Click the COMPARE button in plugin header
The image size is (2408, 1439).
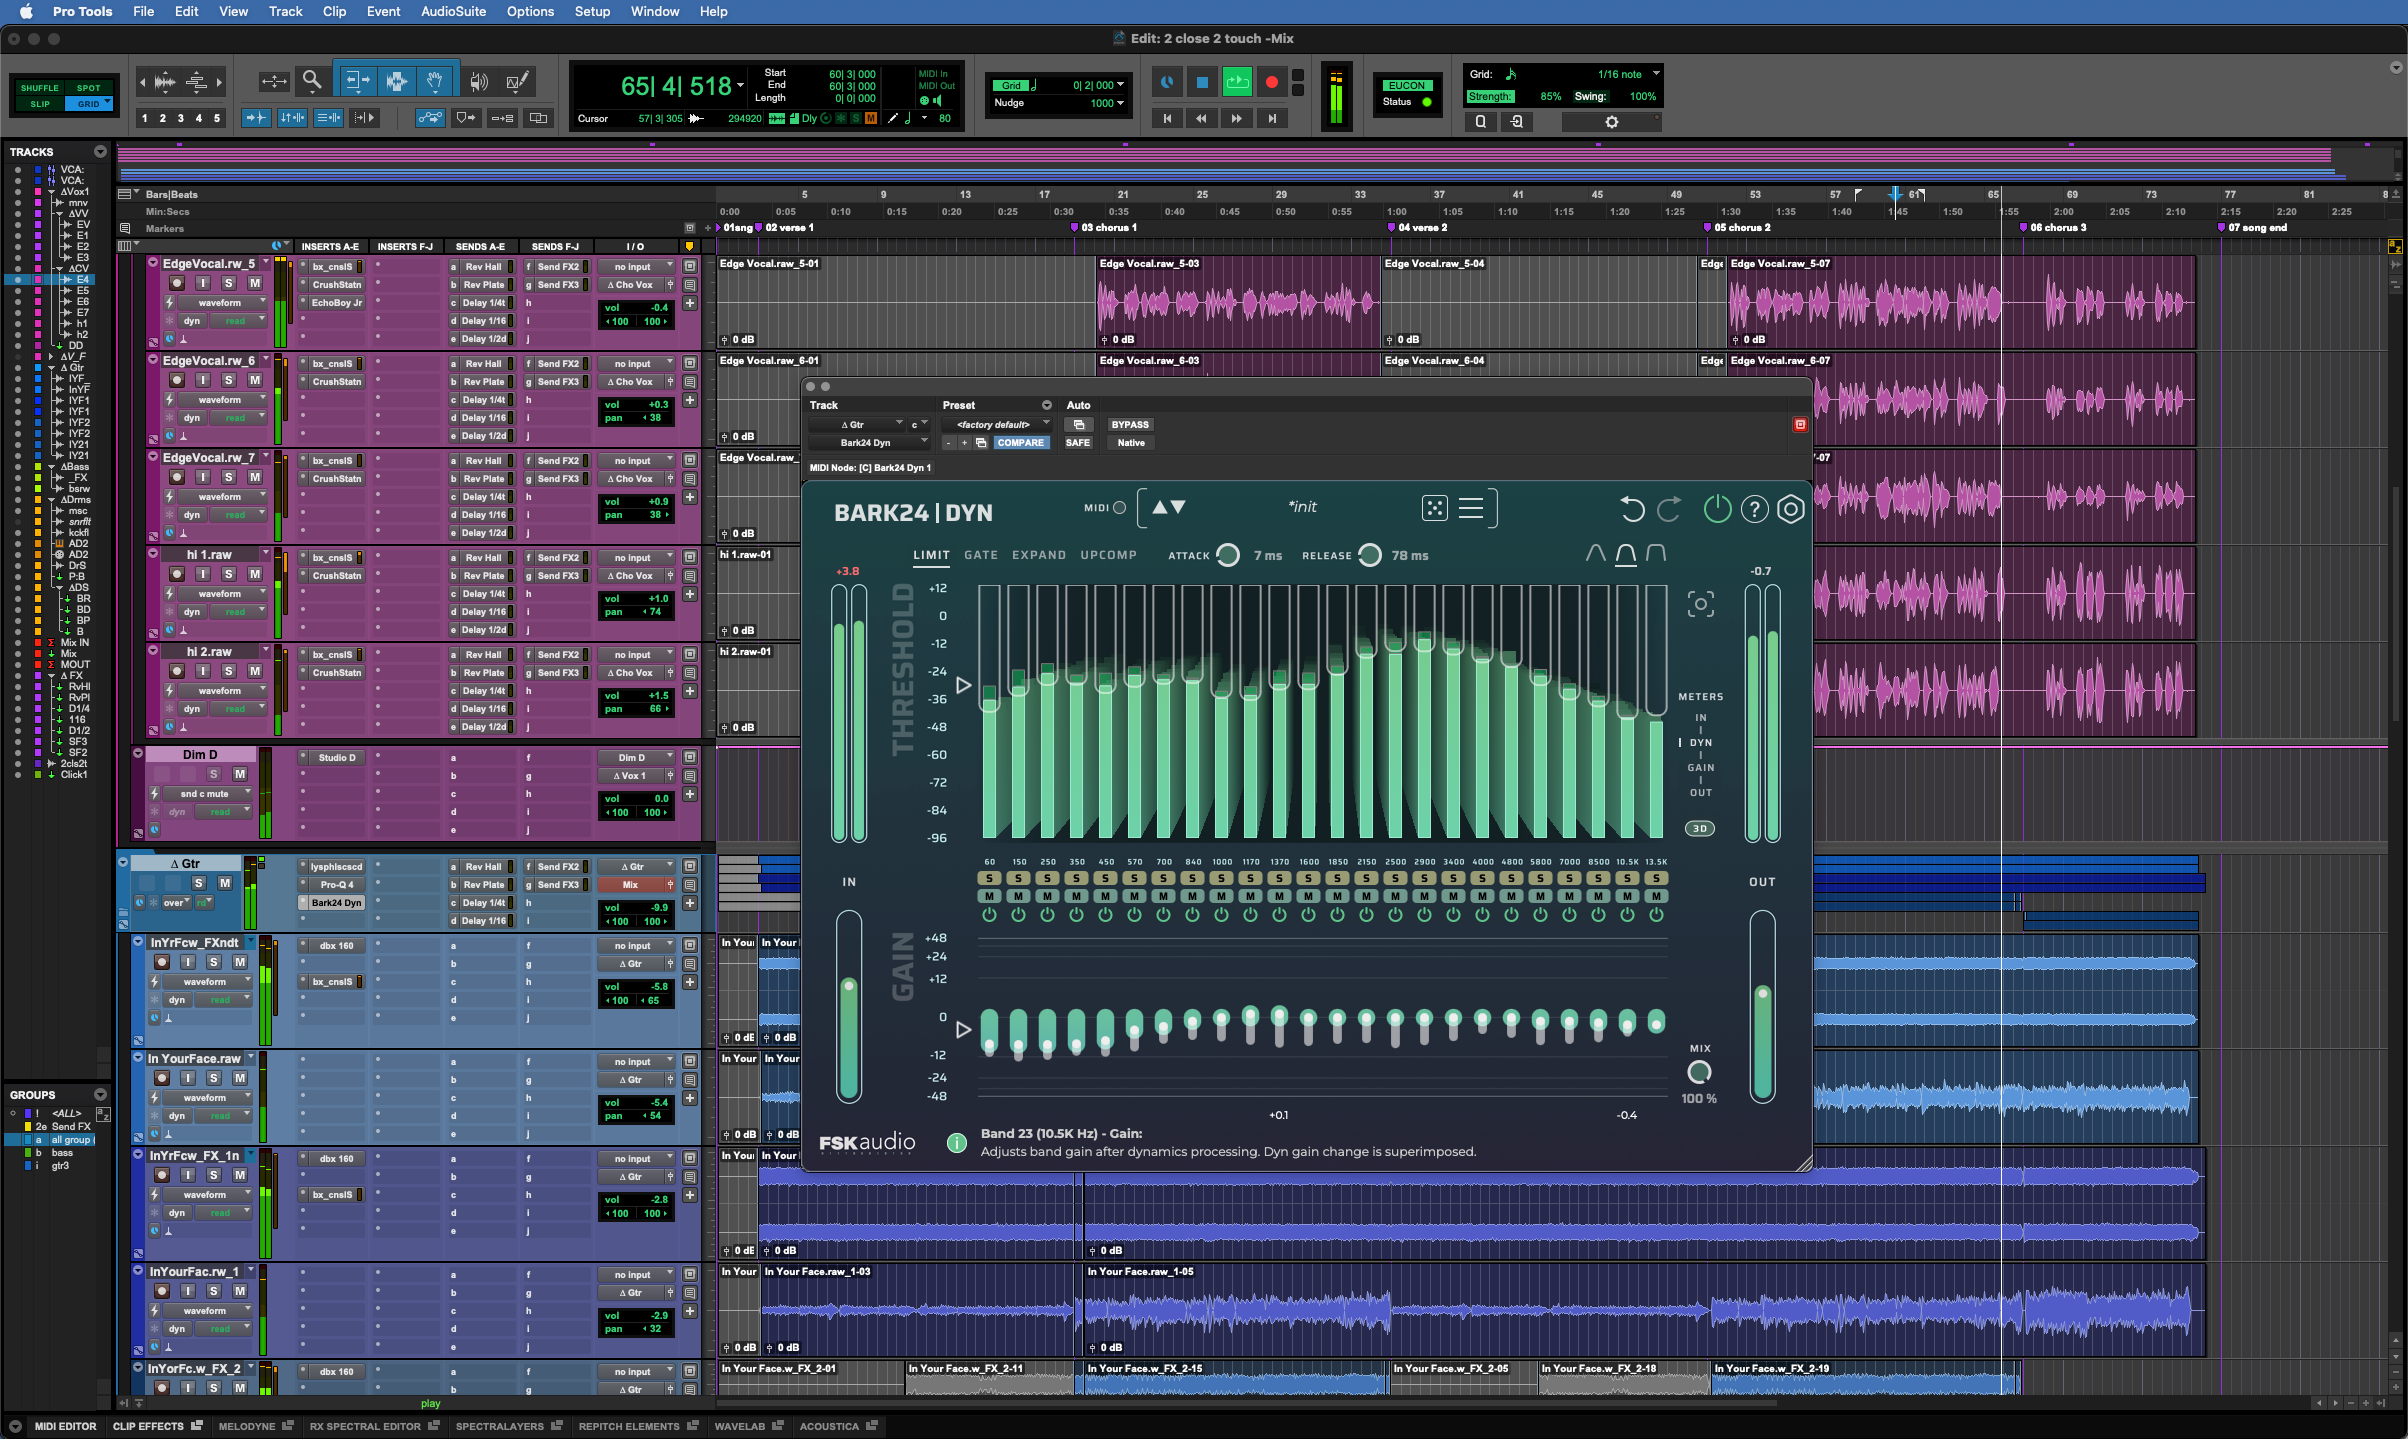[1020, 442]
